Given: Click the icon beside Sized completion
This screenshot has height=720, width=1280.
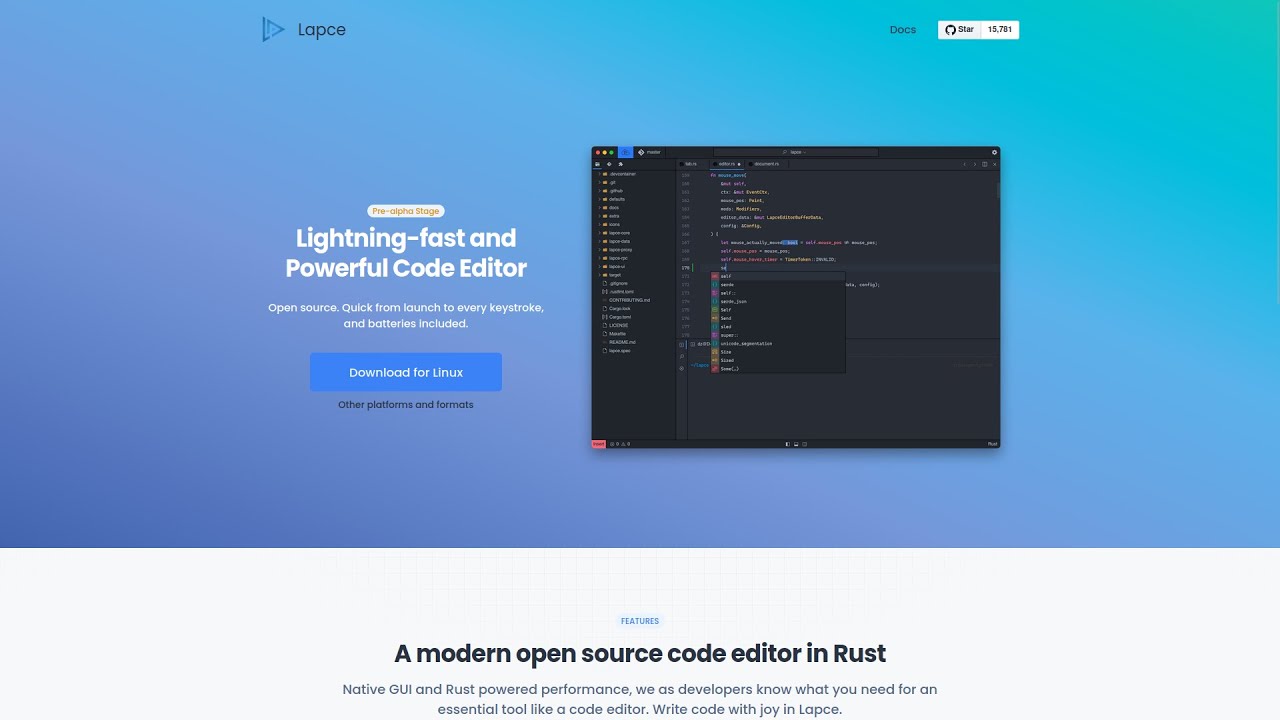Looking at the screenshot, I should (x=715, y=360).
